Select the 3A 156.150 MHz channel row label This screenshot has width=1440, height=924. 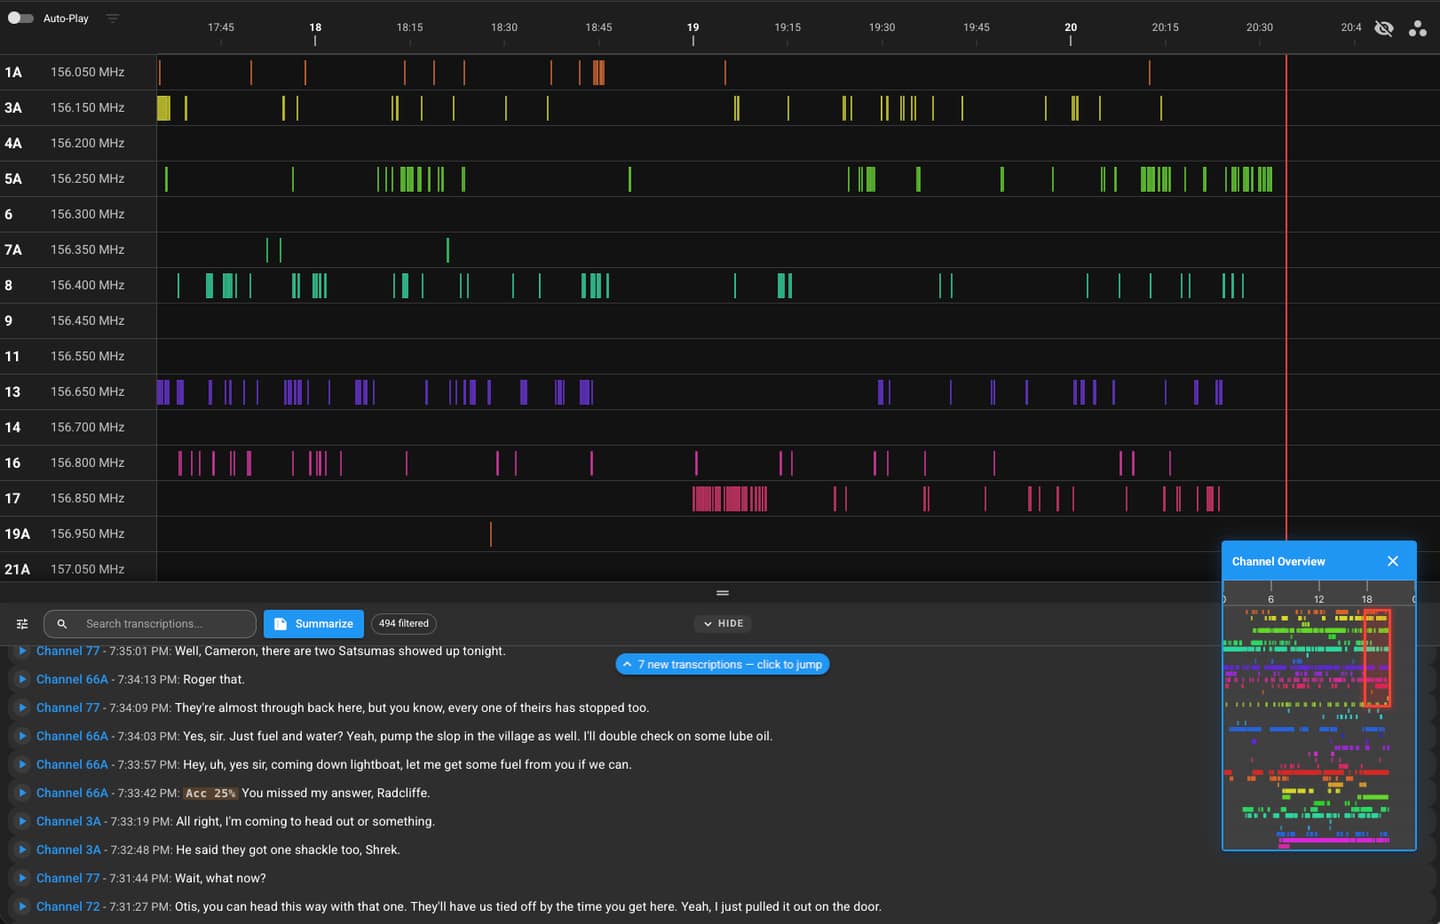pyautogui.click(x=78, y=108)
